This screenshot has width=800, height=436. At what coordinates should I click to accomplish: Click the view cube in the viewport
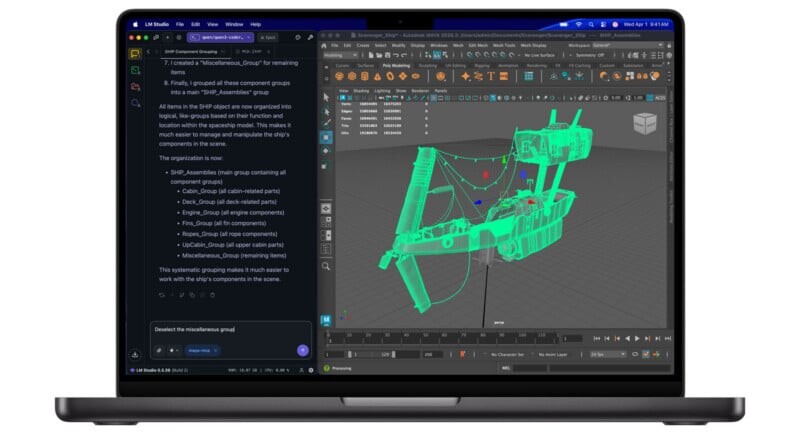point(644,122)
